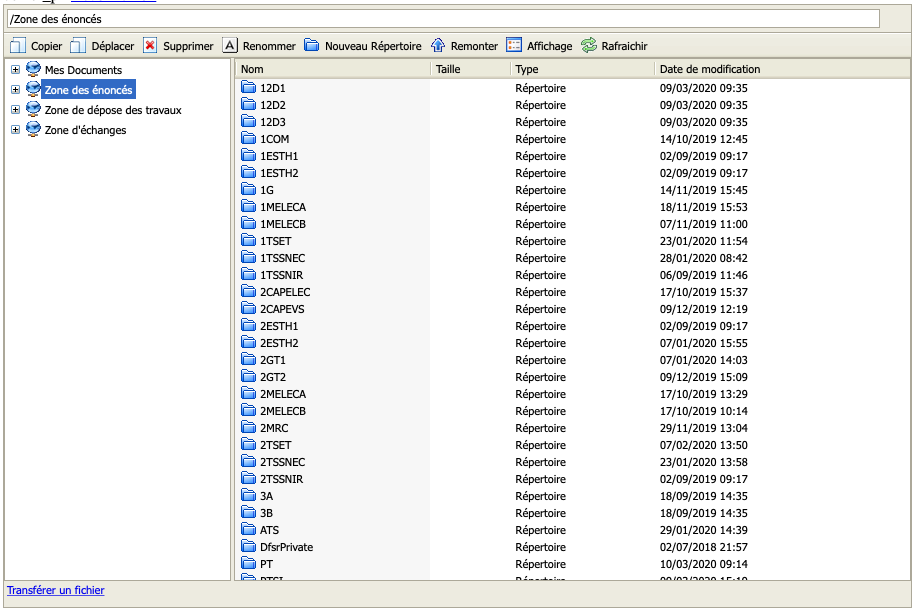Click the Copier toolbar icon
914x610 pixels.
(x=17, y=46)
